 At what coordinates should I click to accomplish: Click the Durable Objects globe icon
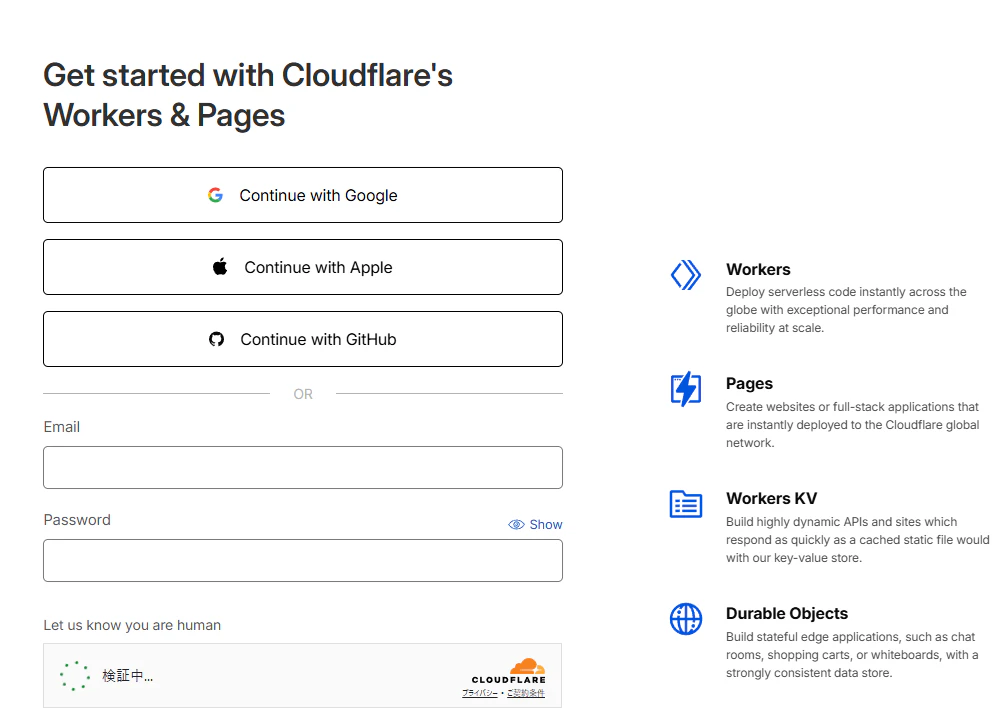(x=686, y=619)
